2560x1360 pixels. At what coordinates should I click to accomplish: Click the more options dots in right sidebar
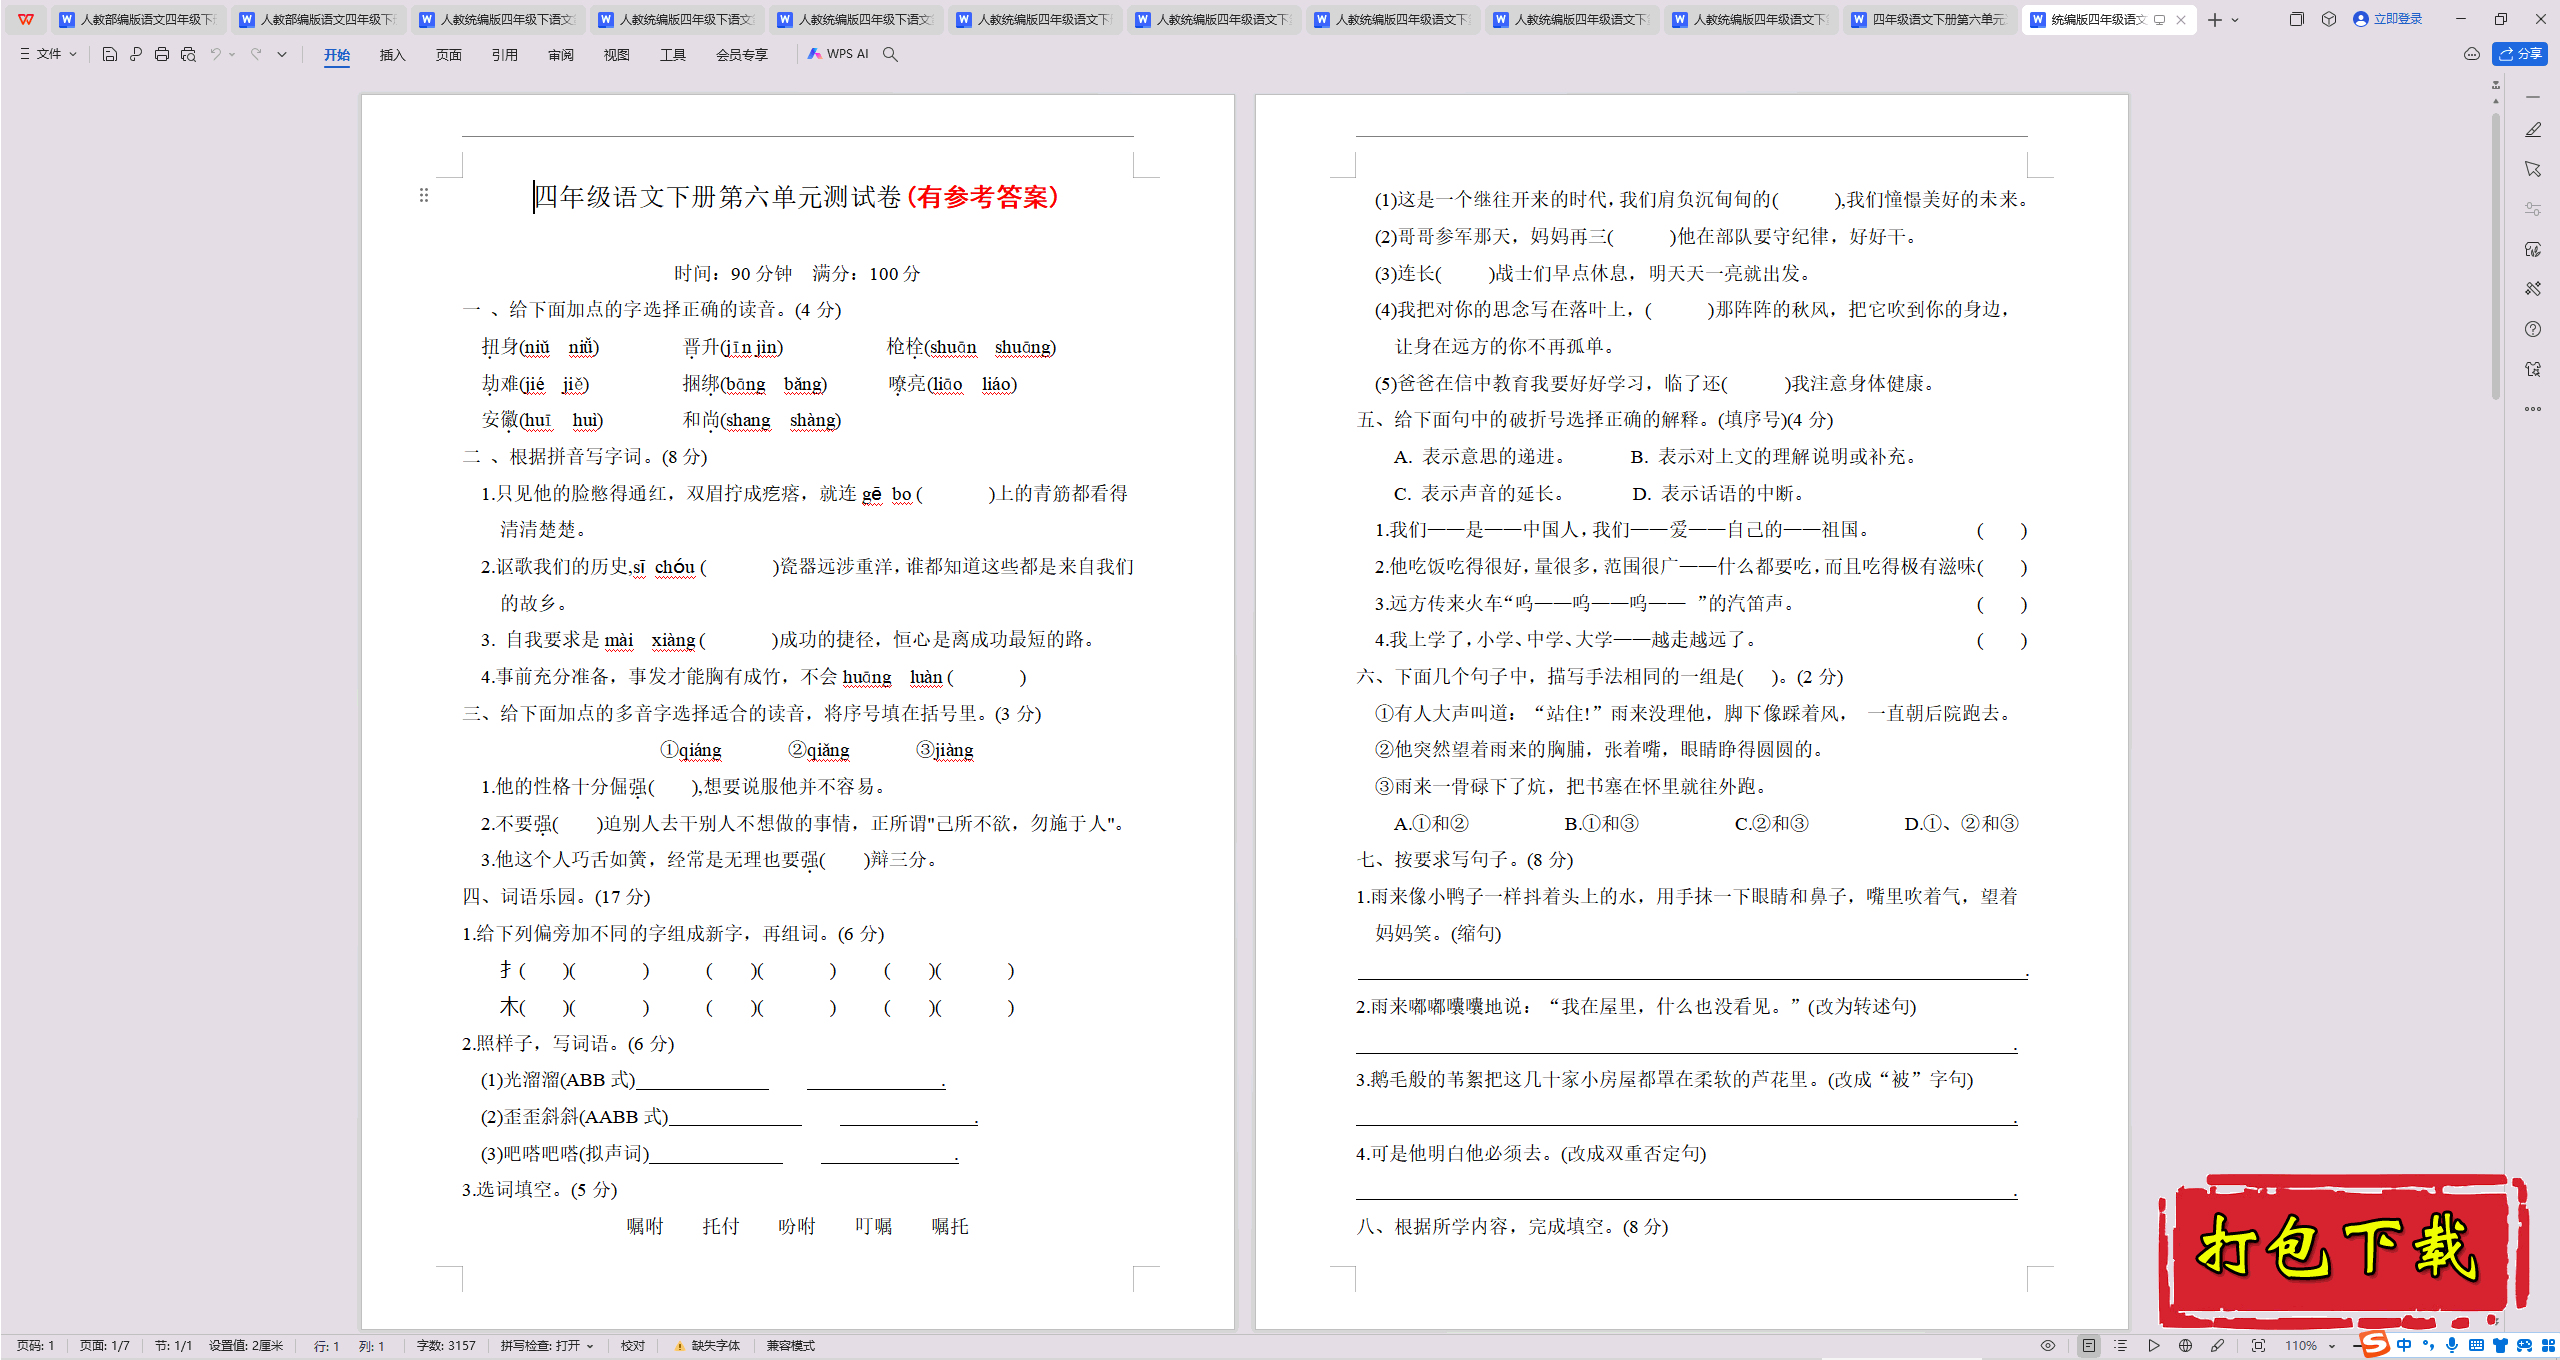click(2533, 409)
